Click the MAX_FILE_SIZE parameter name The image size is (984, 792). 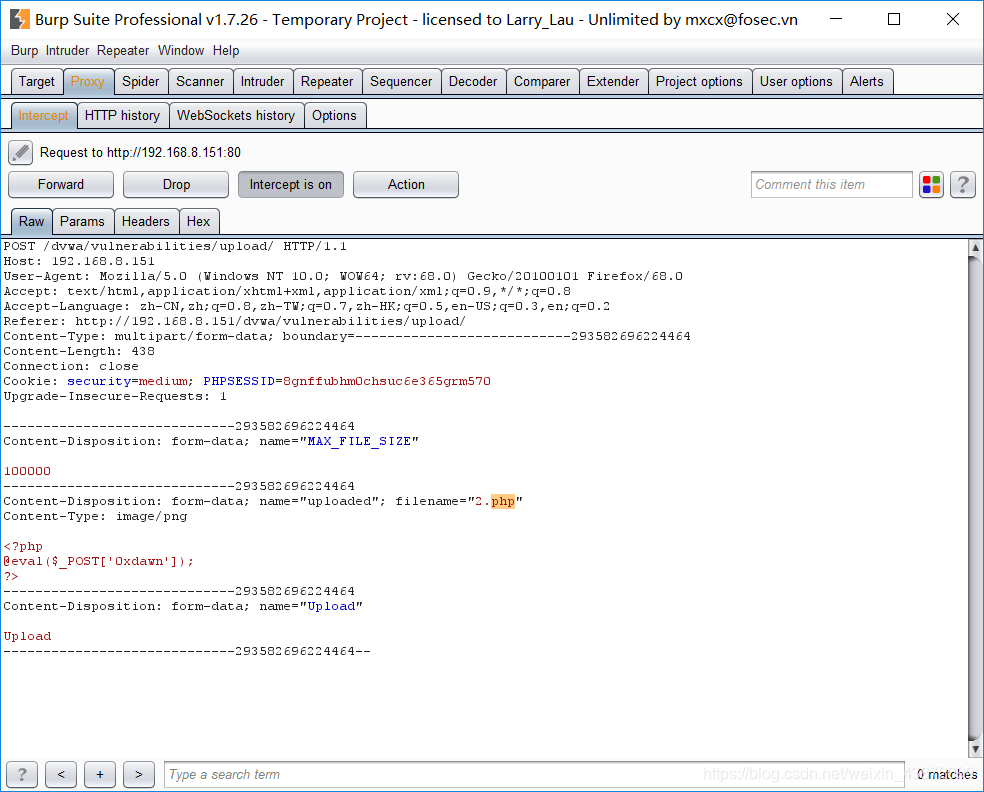click(x=359, y=441)
